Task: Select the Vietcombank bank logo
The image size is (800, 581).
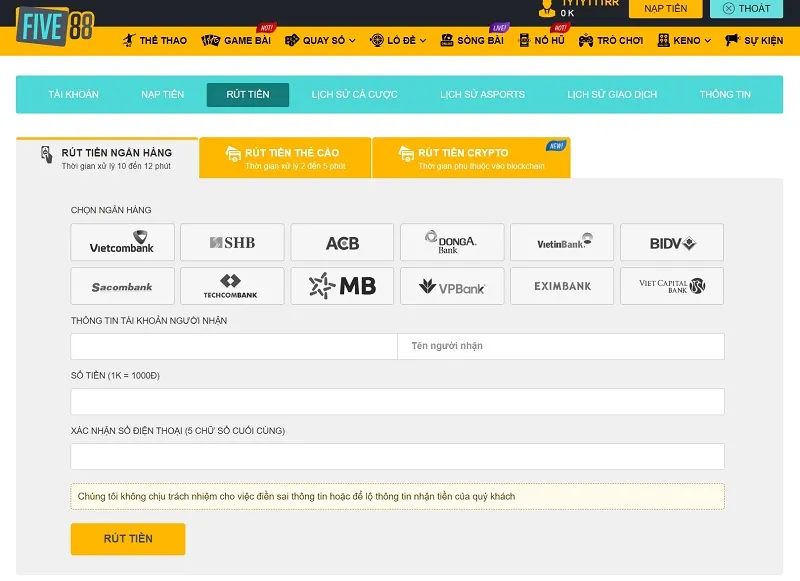Action: pyautogui.click(x=122, y=242)
